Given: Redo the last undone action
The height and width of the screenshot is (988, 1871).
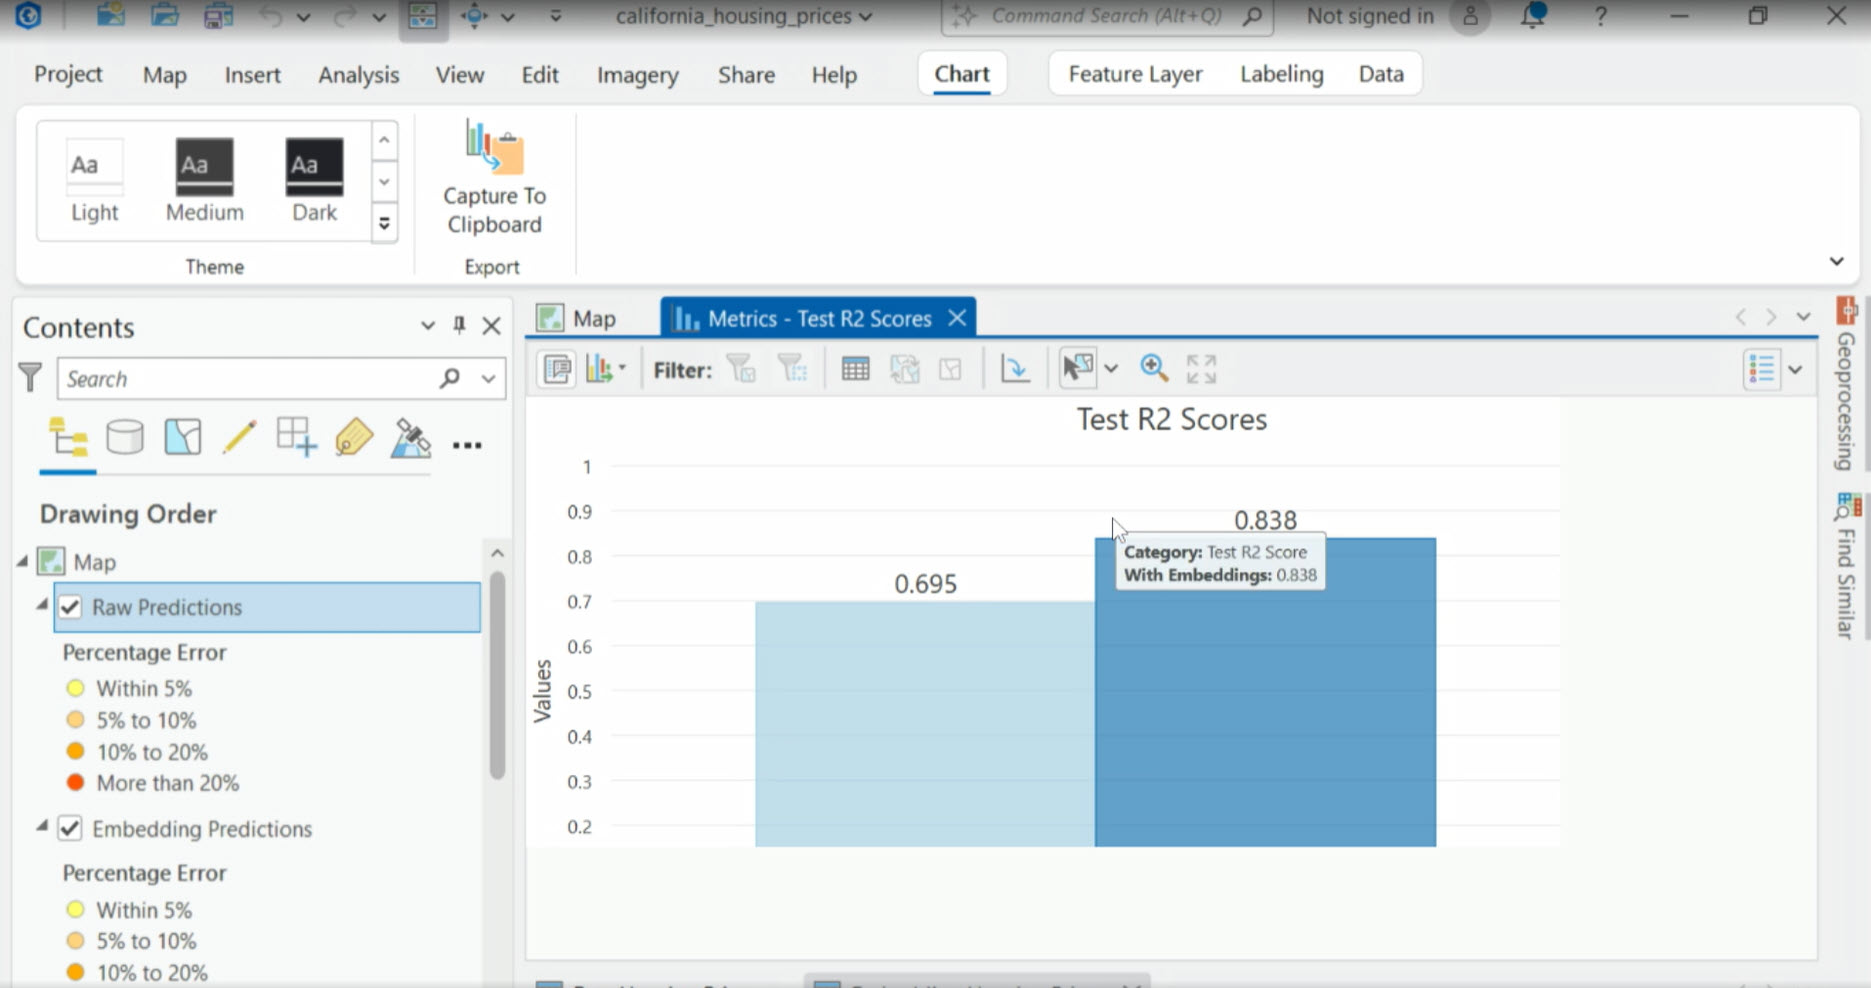Looking at the screenshot, I should tap(345, 16).
